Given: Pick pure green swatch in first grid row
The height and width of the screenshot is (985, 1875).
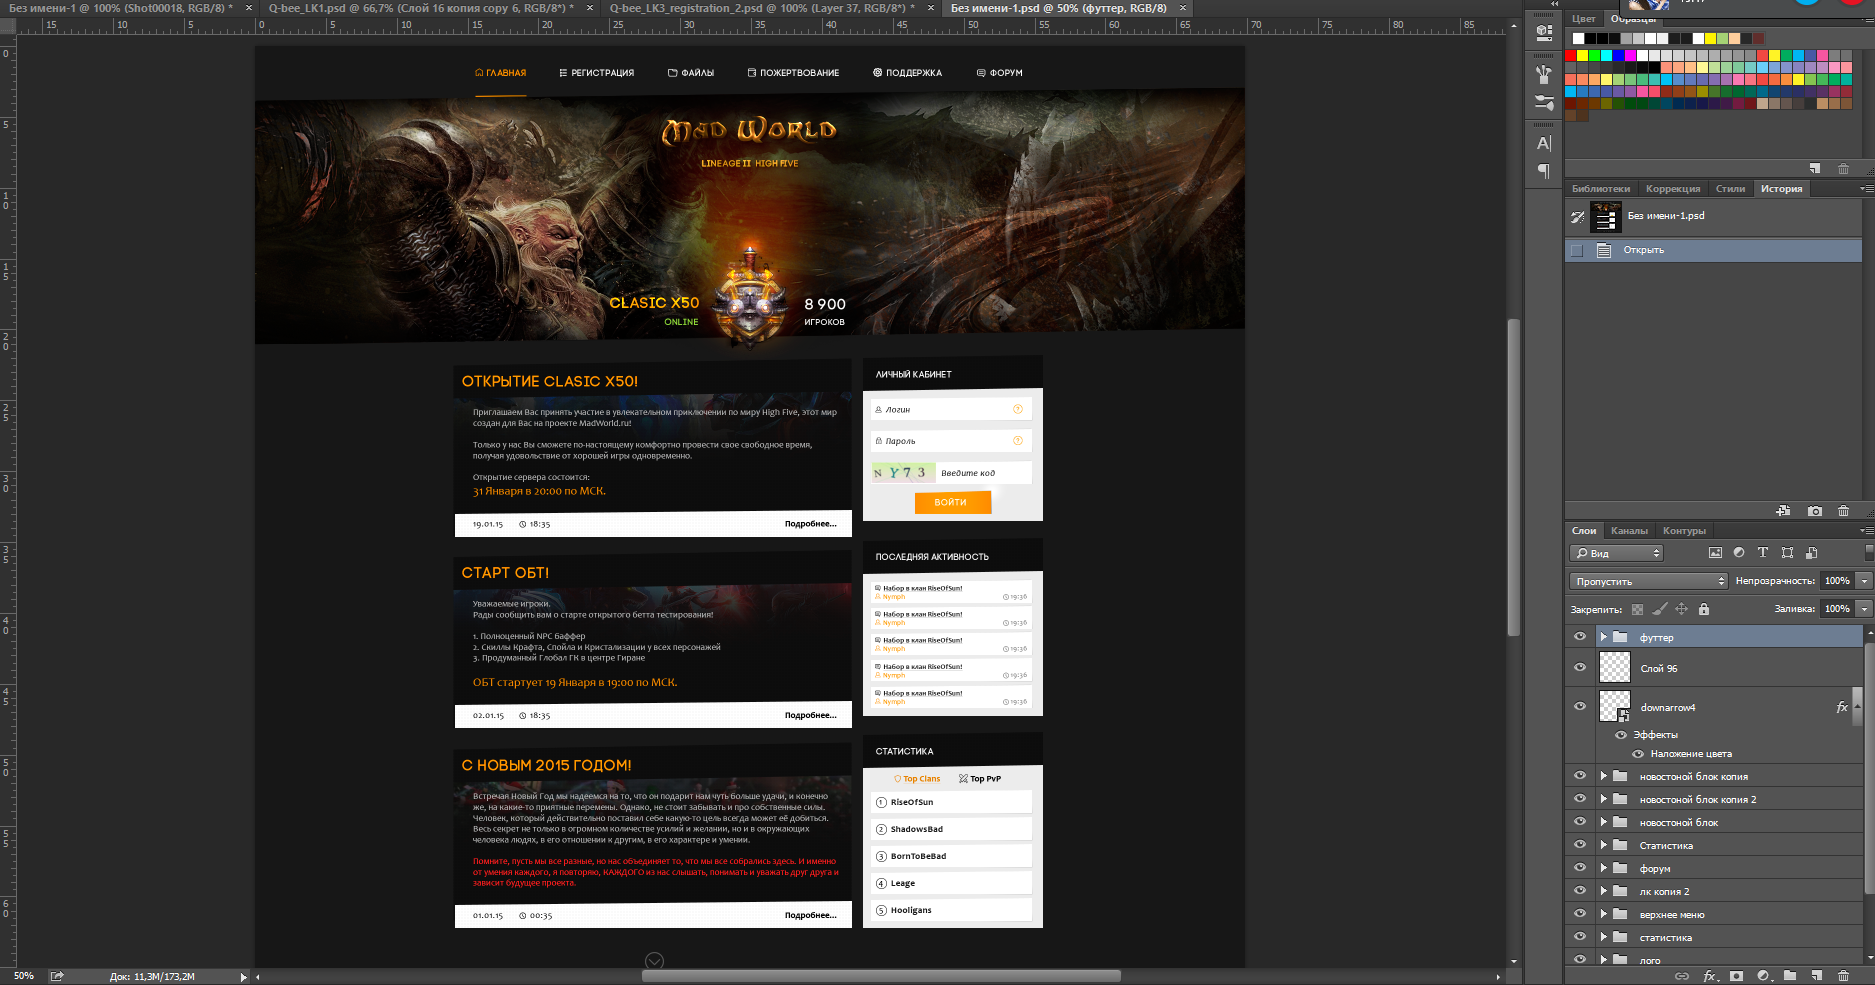Looking at the screenshot, I should coord(1594,56).
